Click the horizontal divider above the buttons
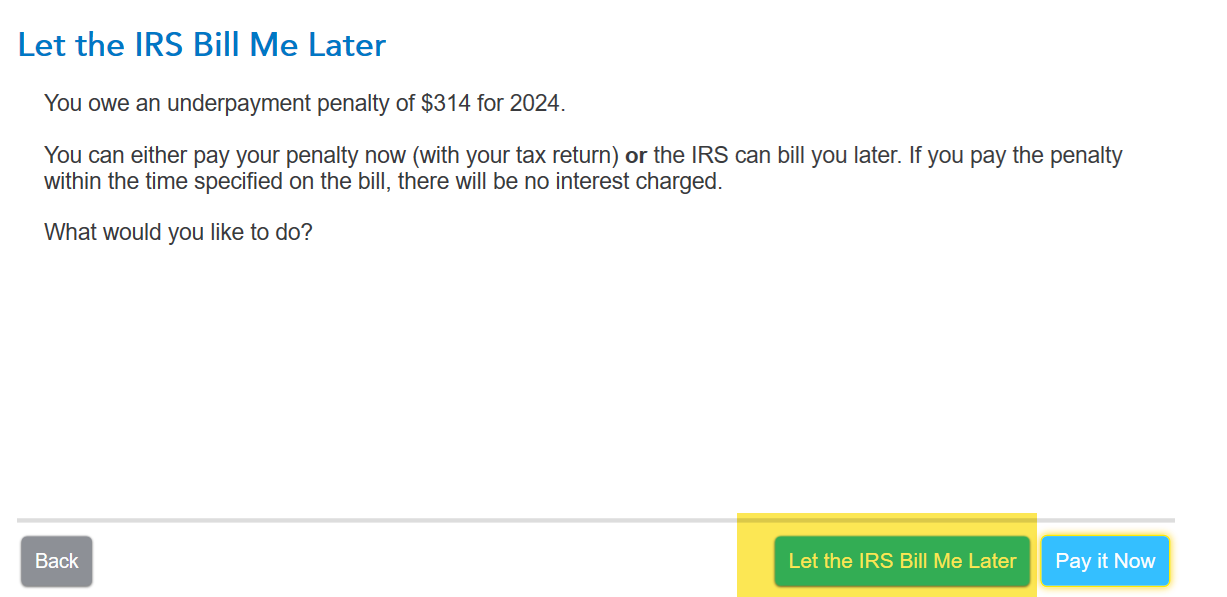Screen dimensions: 1227x597 coord(596,520)
